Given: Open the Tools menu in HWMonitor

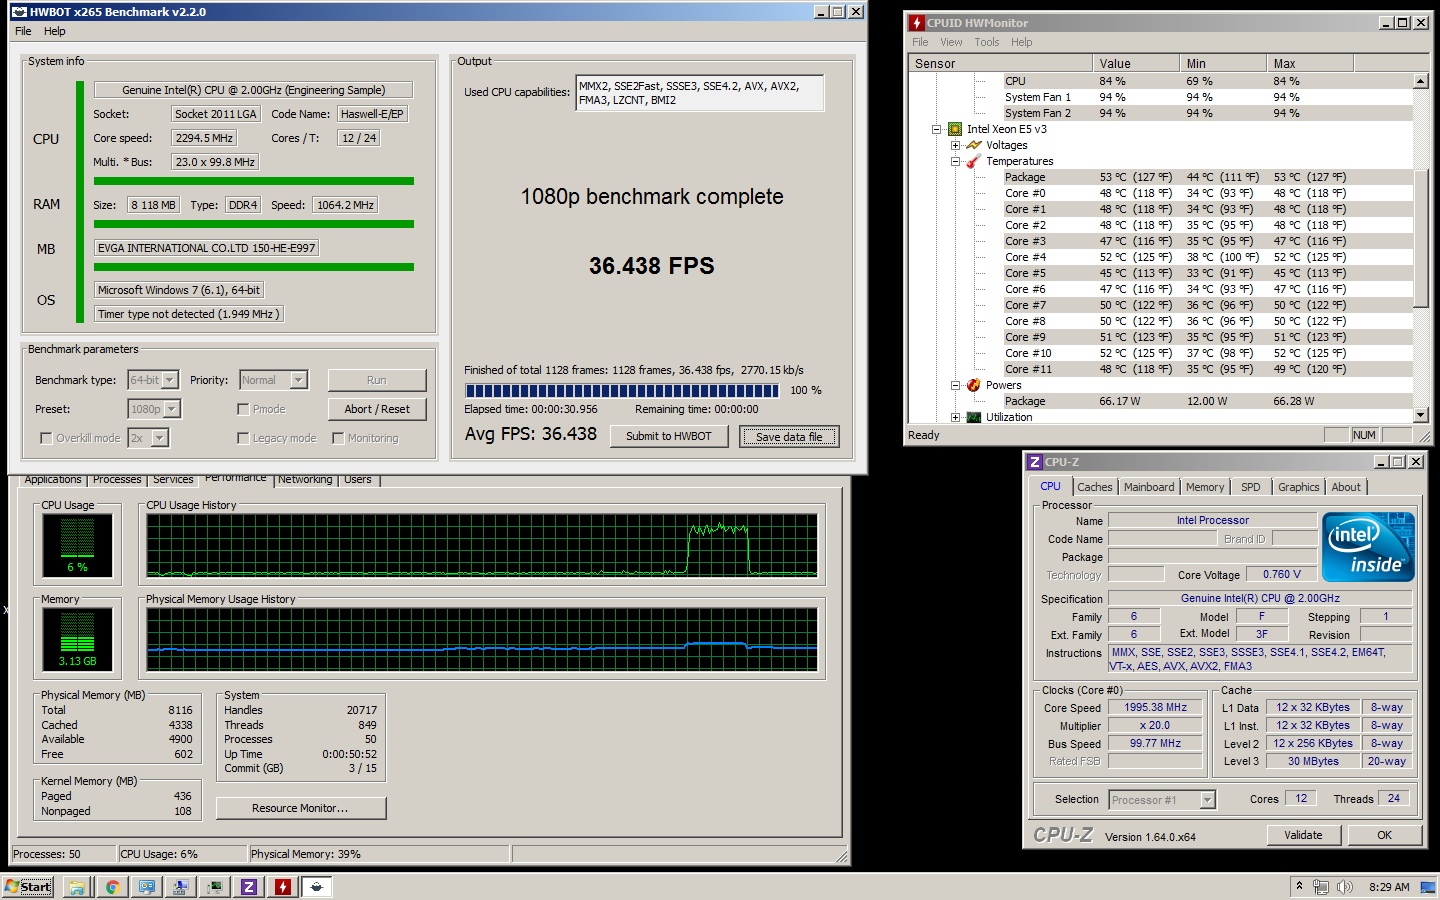Looking at the screenshot, I should click(987, 42).
